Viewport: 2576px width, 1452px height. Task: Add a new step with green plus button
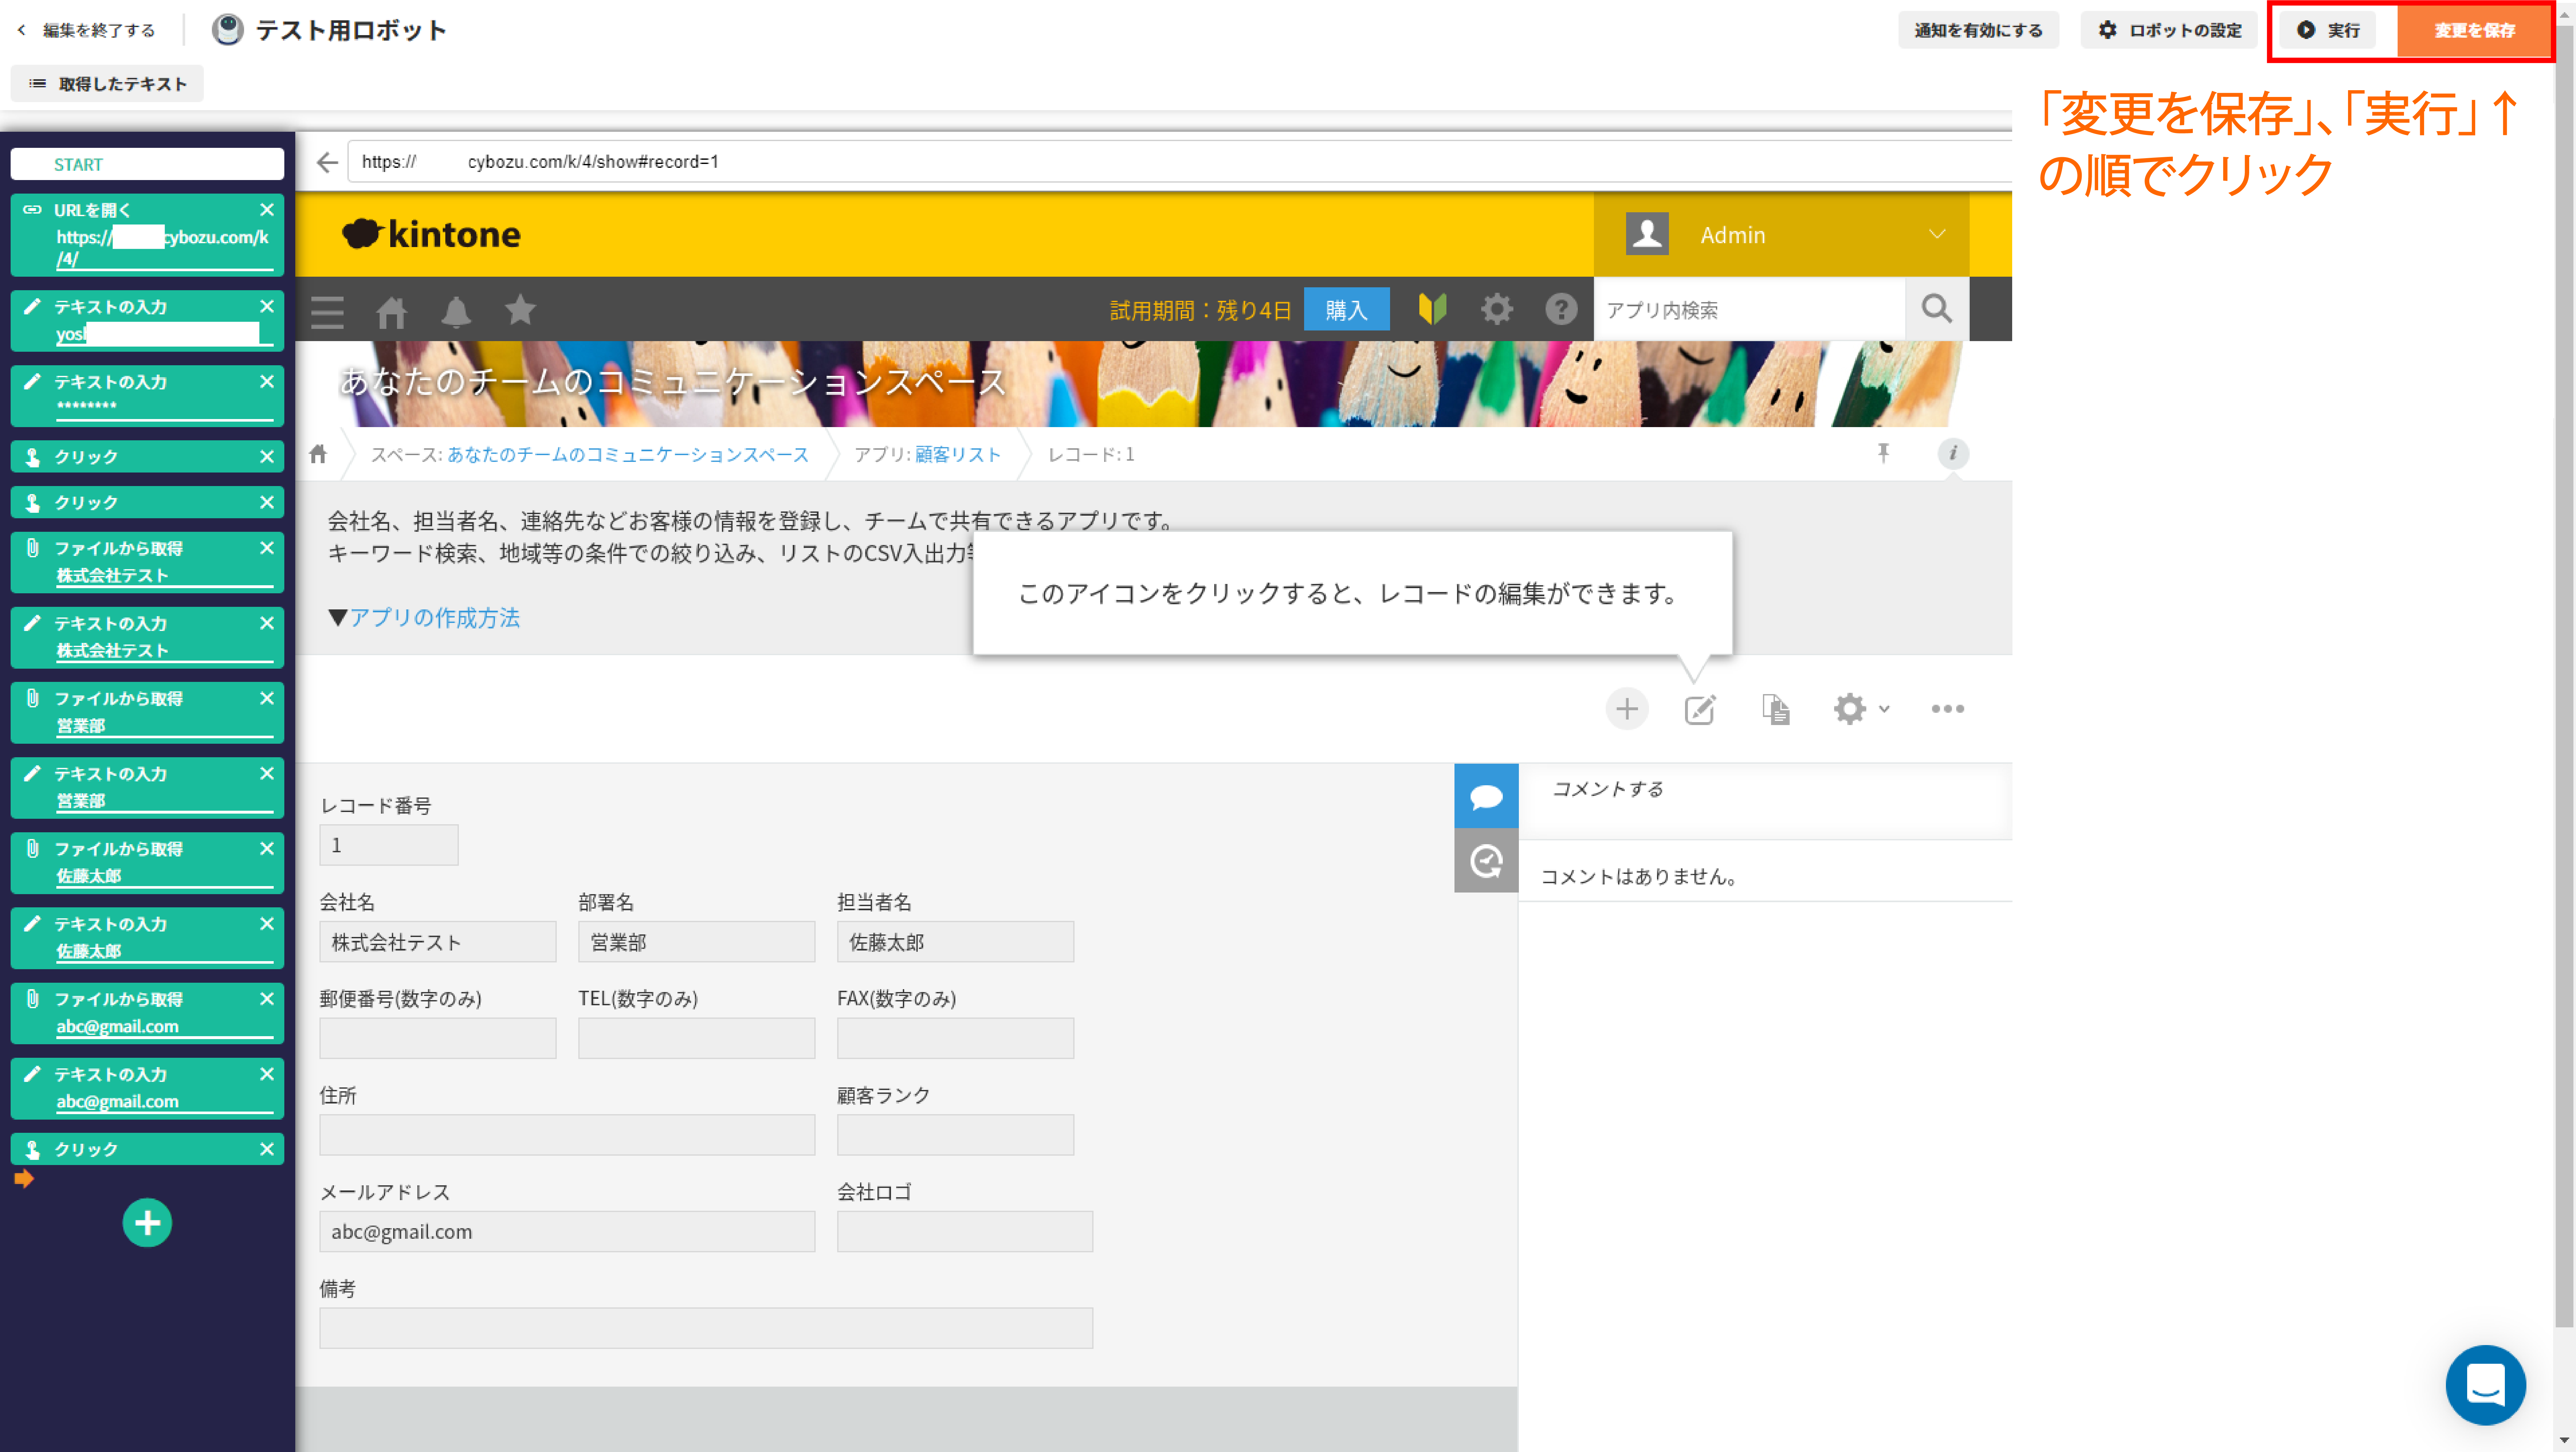(x=147, y=1222)
